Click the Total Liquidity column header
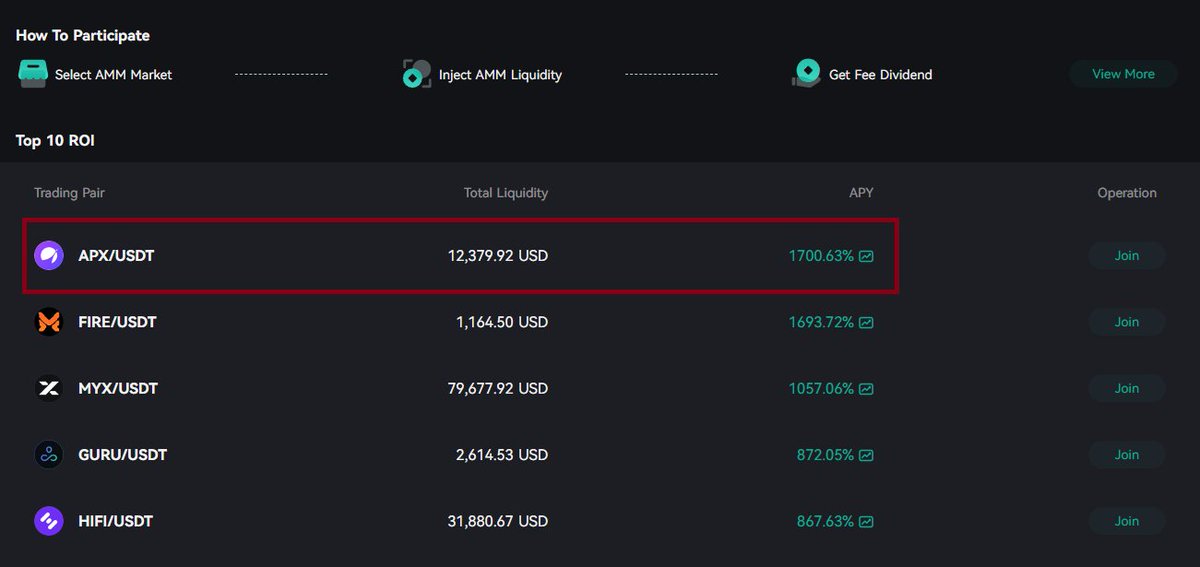Screen dimensions: 1200x567 (506, 193)
